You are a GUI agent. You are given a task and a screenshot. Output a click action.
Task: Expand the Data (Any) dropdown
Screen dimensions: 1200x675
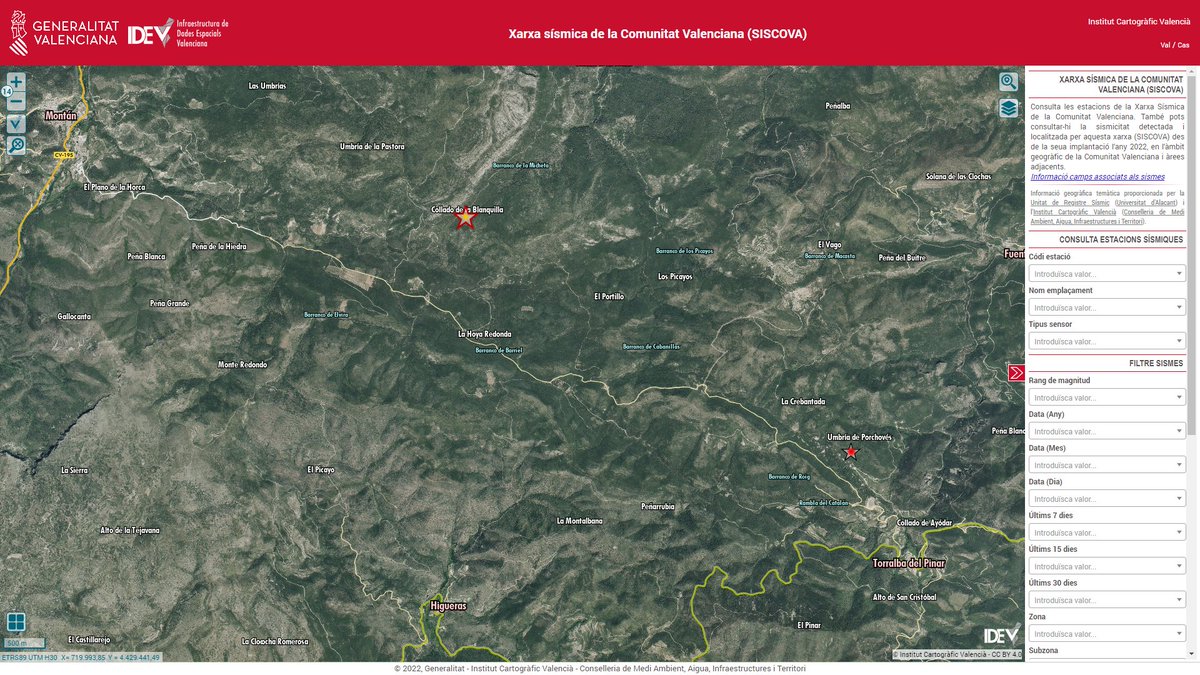1107,431
